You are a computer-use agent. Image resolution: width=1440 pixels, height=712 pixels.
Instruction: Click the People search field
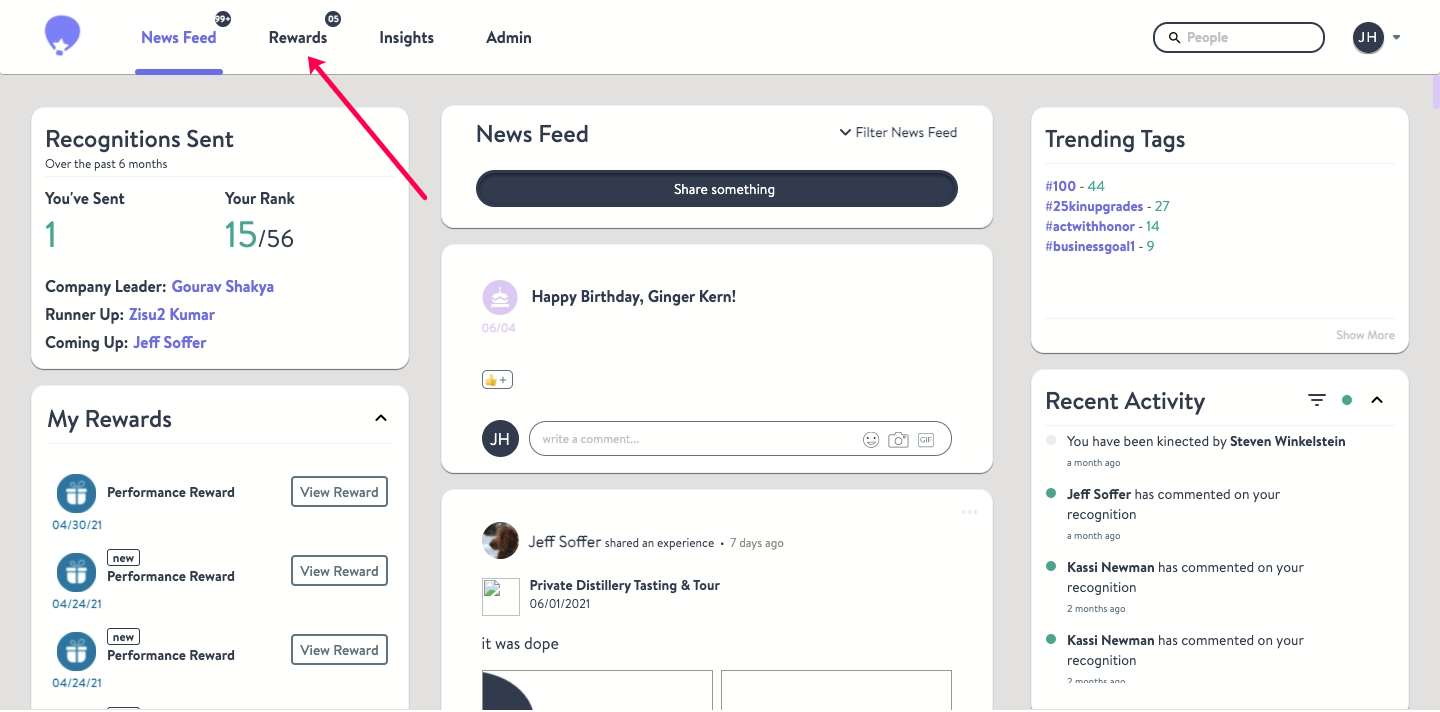[1238, 38]
